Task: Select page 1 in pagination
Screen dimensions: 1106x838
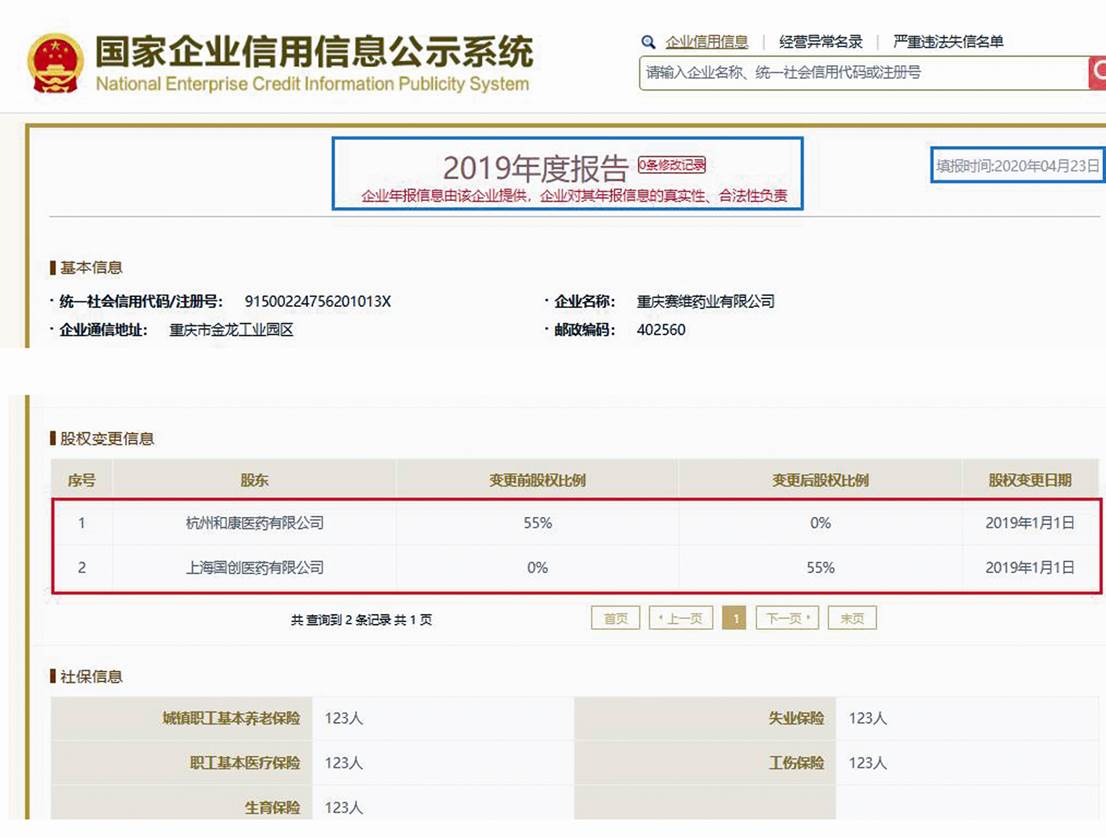Action: [x=734, y=619]
